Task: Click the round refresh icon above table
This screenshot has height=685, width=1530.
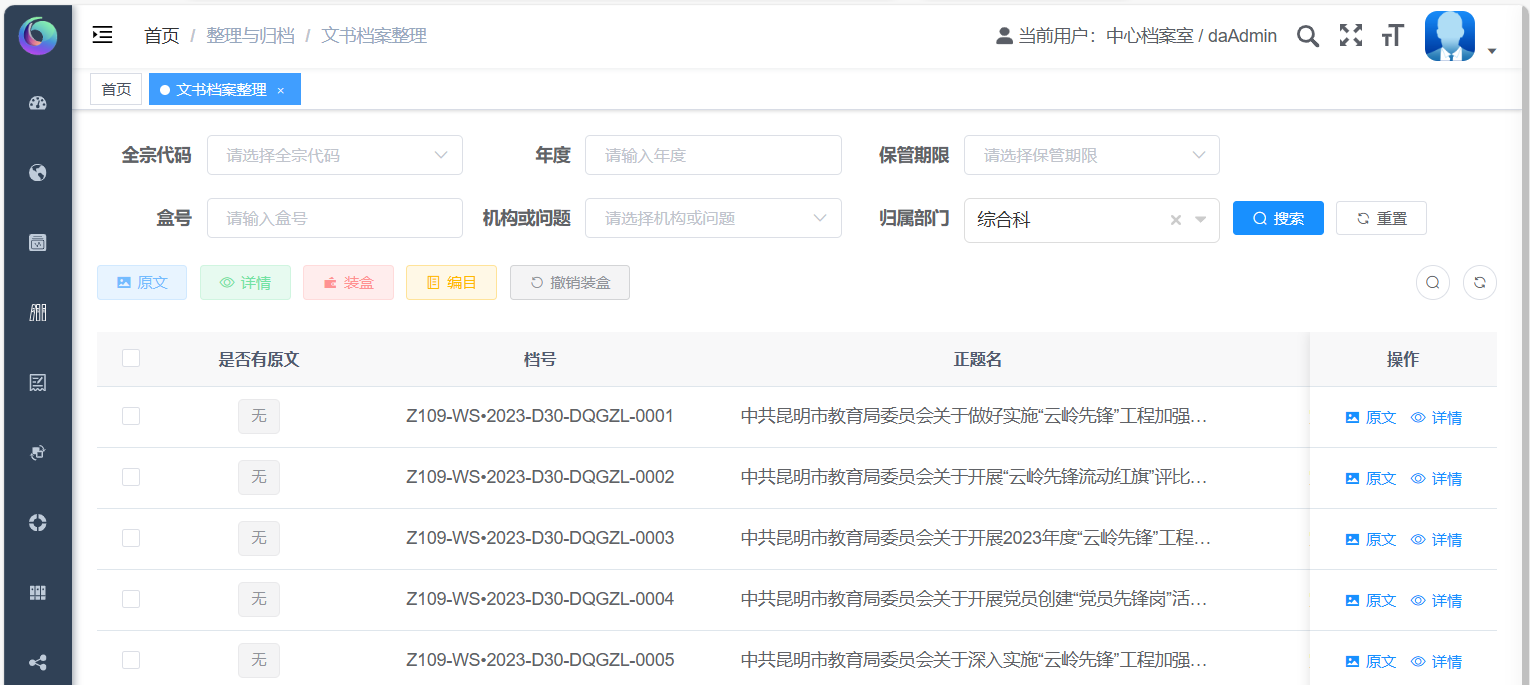Action: [1479, 282]
